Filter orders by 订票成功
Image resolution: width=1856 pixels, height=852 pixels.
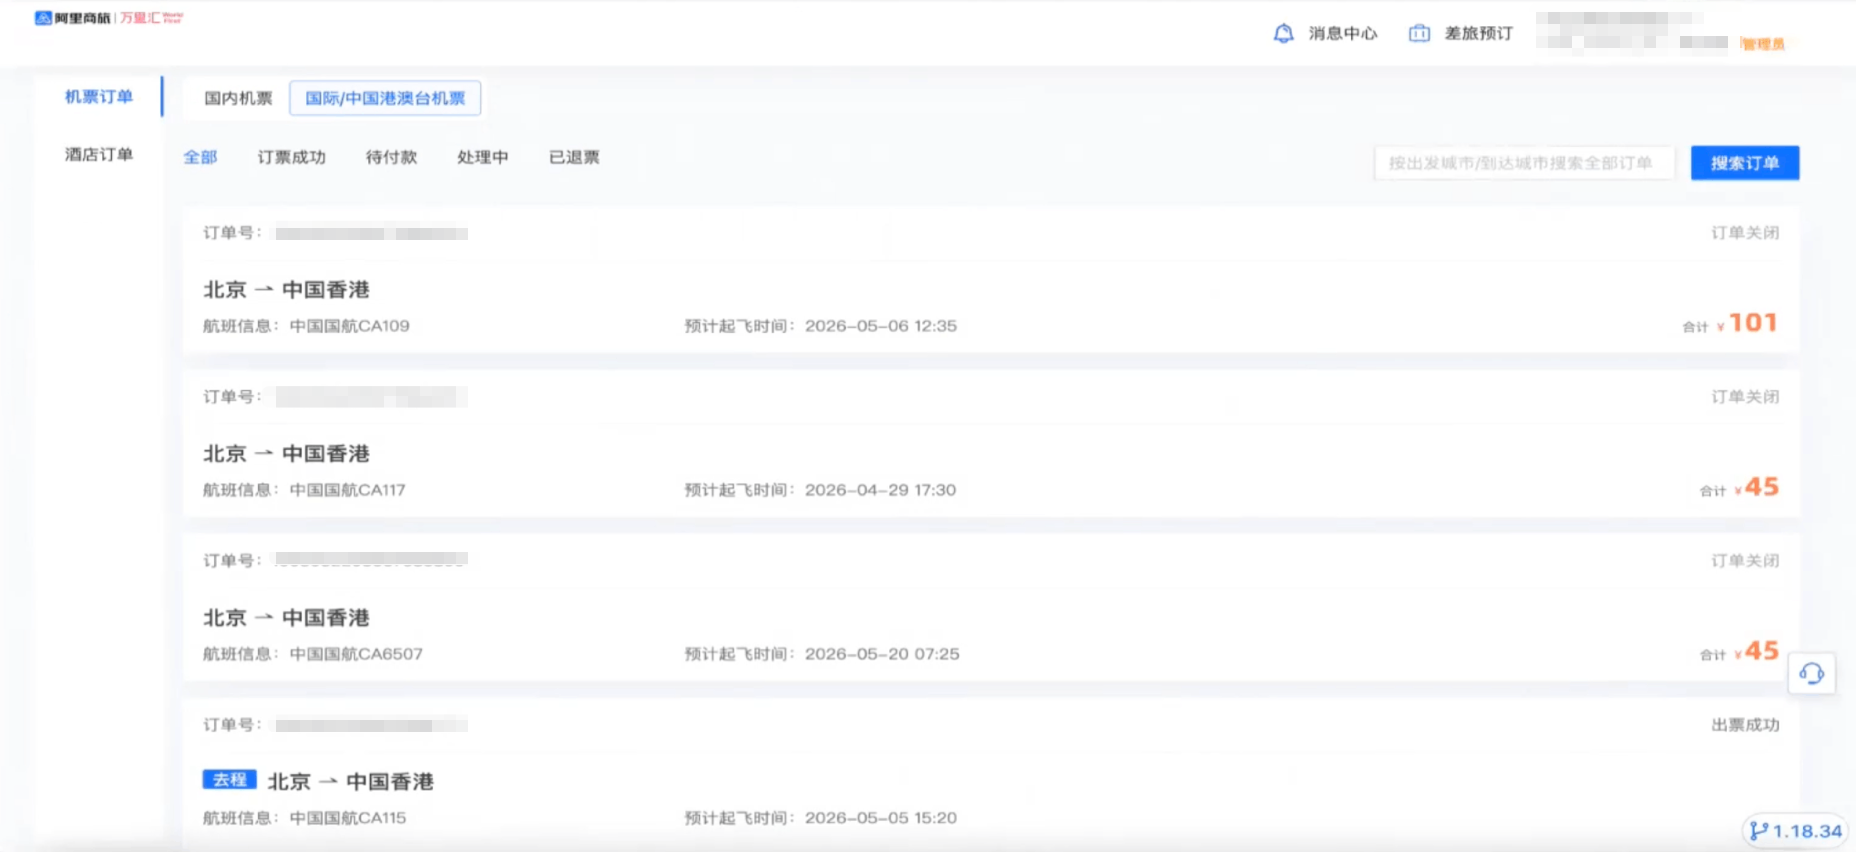291,157
